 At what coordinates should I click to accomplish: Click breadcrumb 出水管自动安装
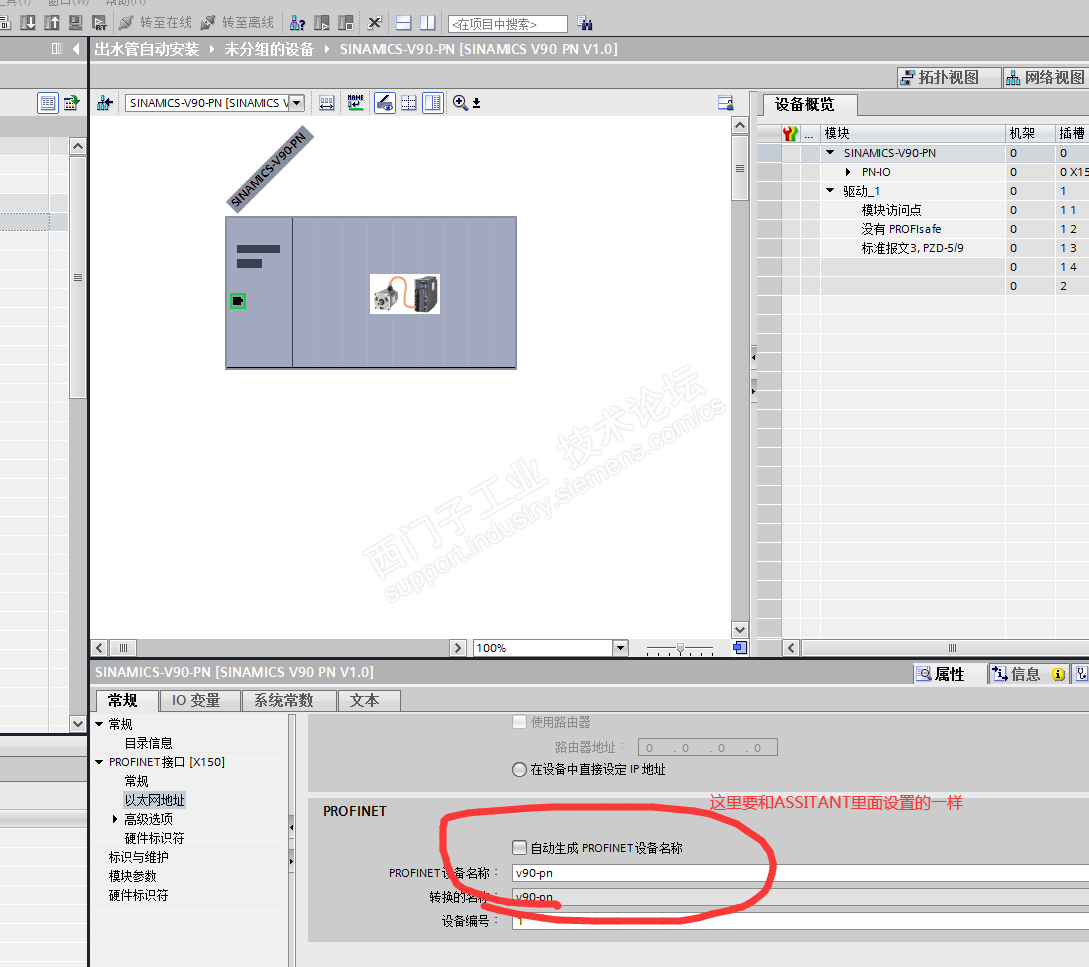(x=147, y=49)
